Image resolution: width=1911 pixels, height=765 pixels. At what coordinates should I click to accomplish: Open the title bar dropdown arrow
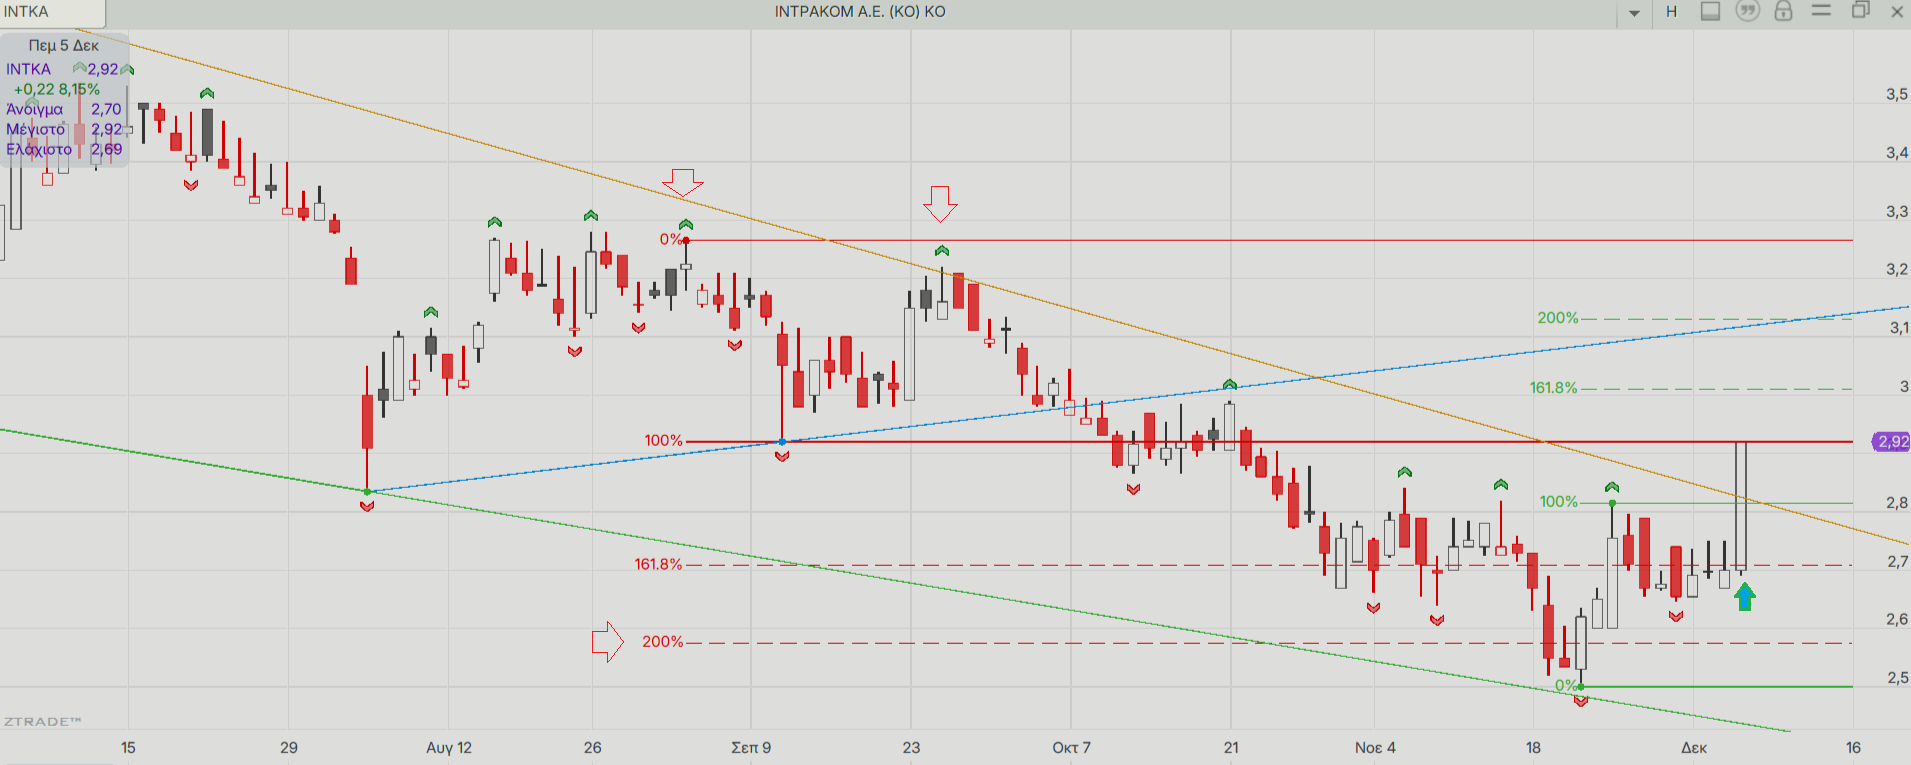pos(1634,13)
